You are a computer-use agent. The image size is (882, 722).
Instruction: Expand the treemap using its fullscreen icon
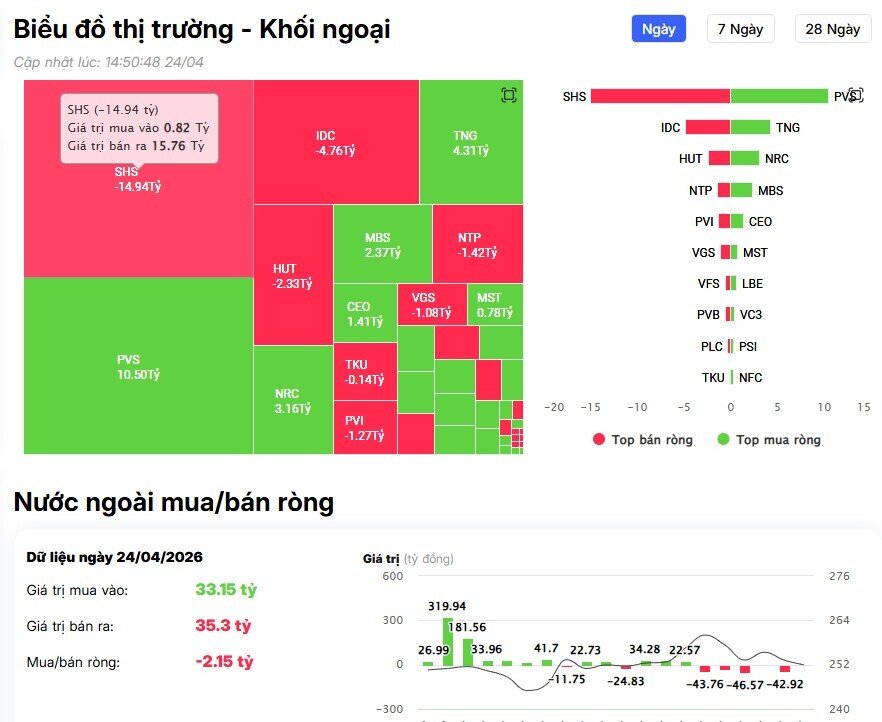click(x=508, y=94)
